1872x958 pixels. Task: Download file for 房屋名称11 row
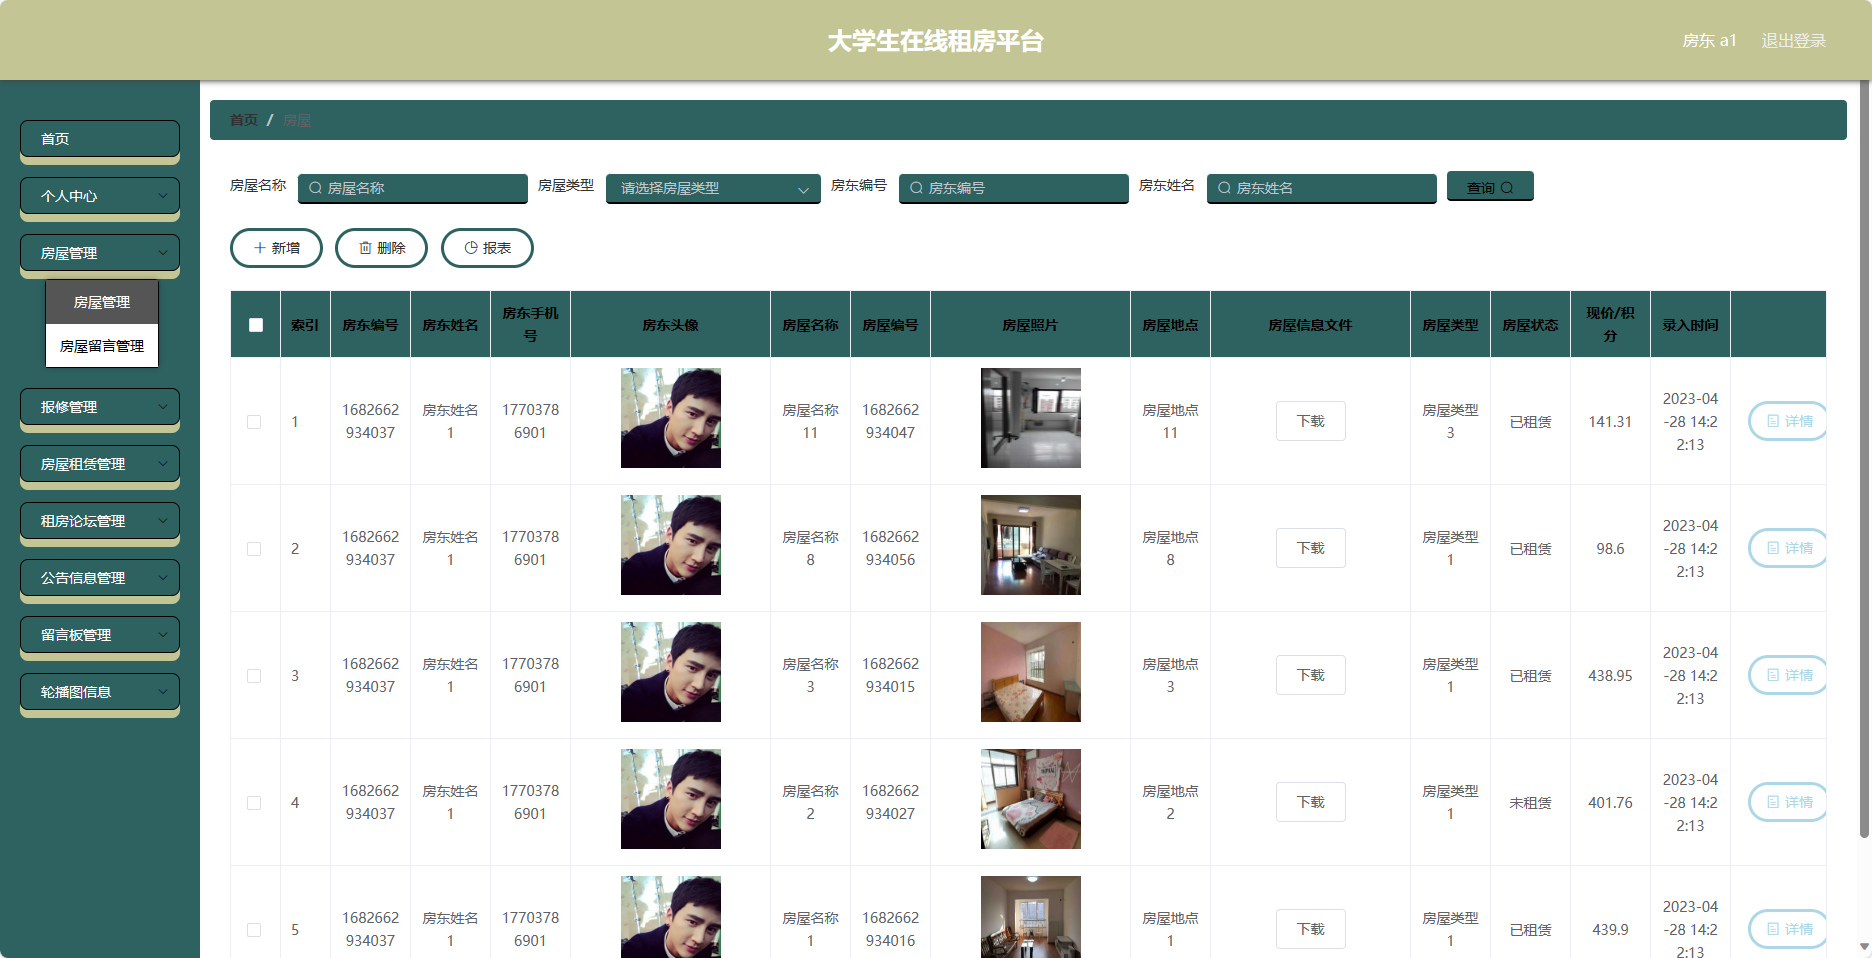1310,421
